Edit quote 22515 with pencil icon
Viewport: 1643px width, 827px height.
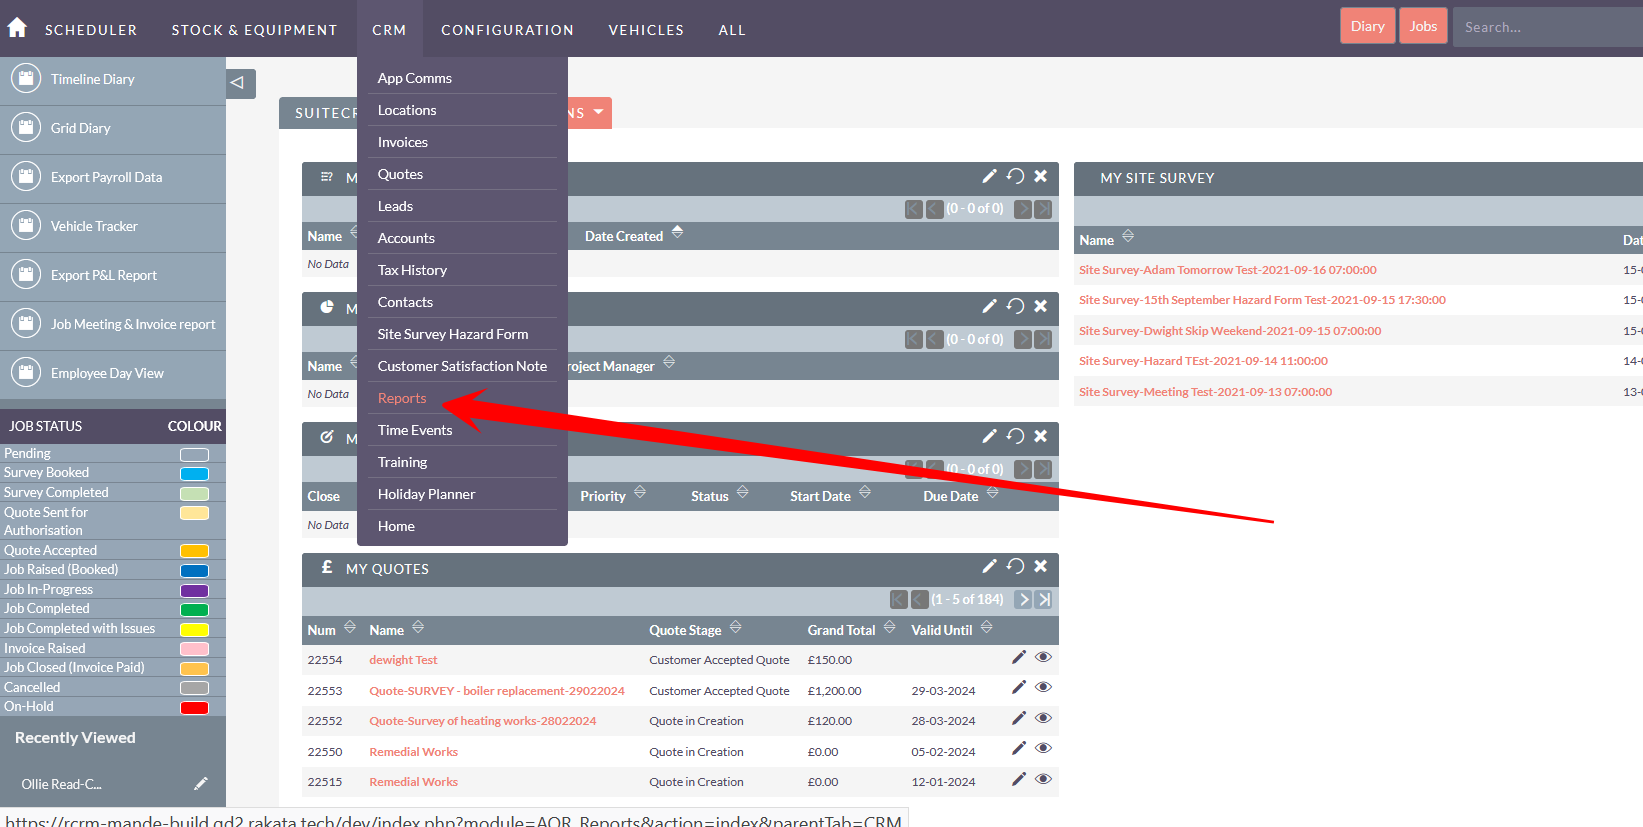click(1019, 779)
